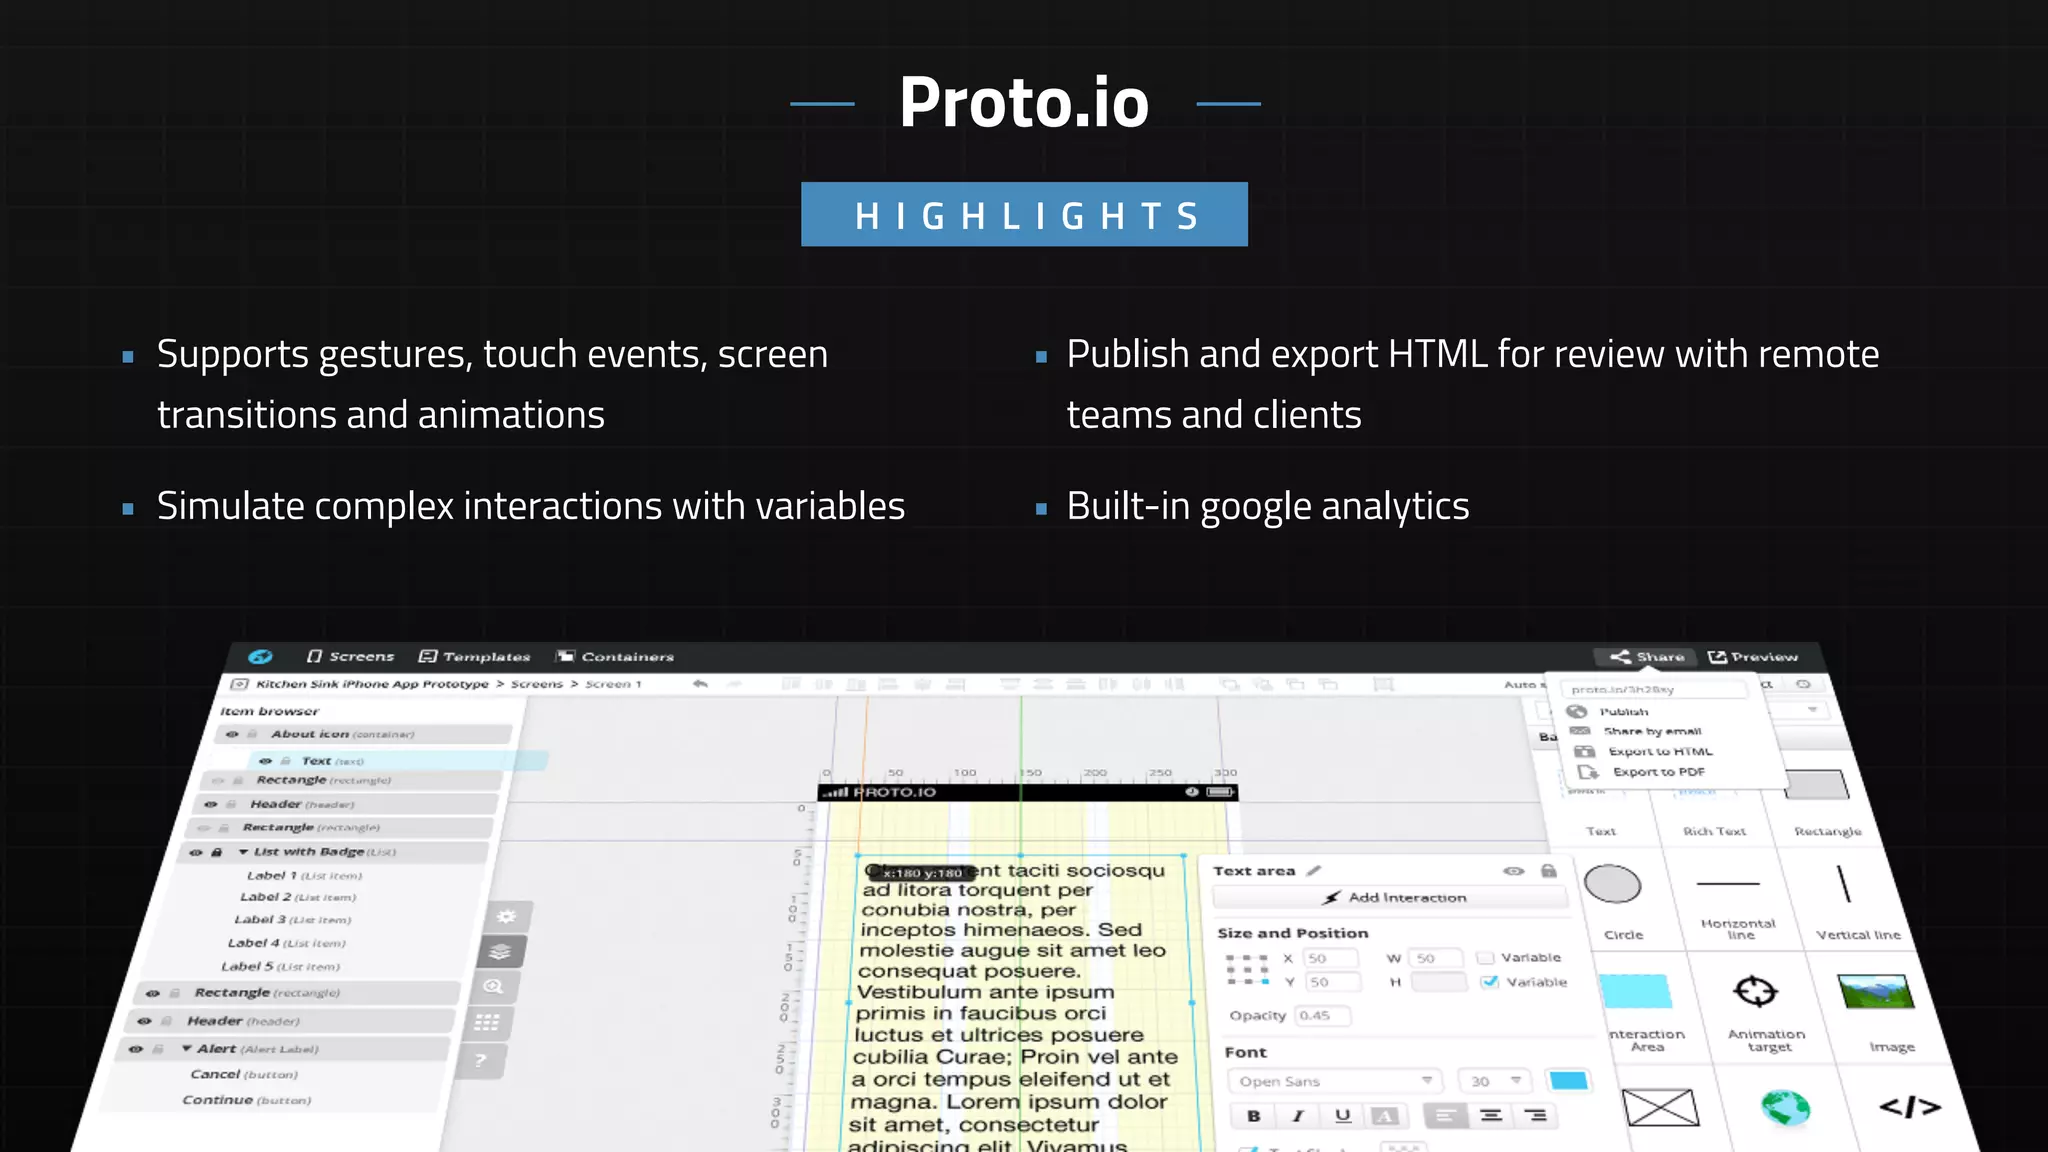Add the crossed-box placeholder widget
This screenshot has width=2048, height=1152.
[1660, 1108]
